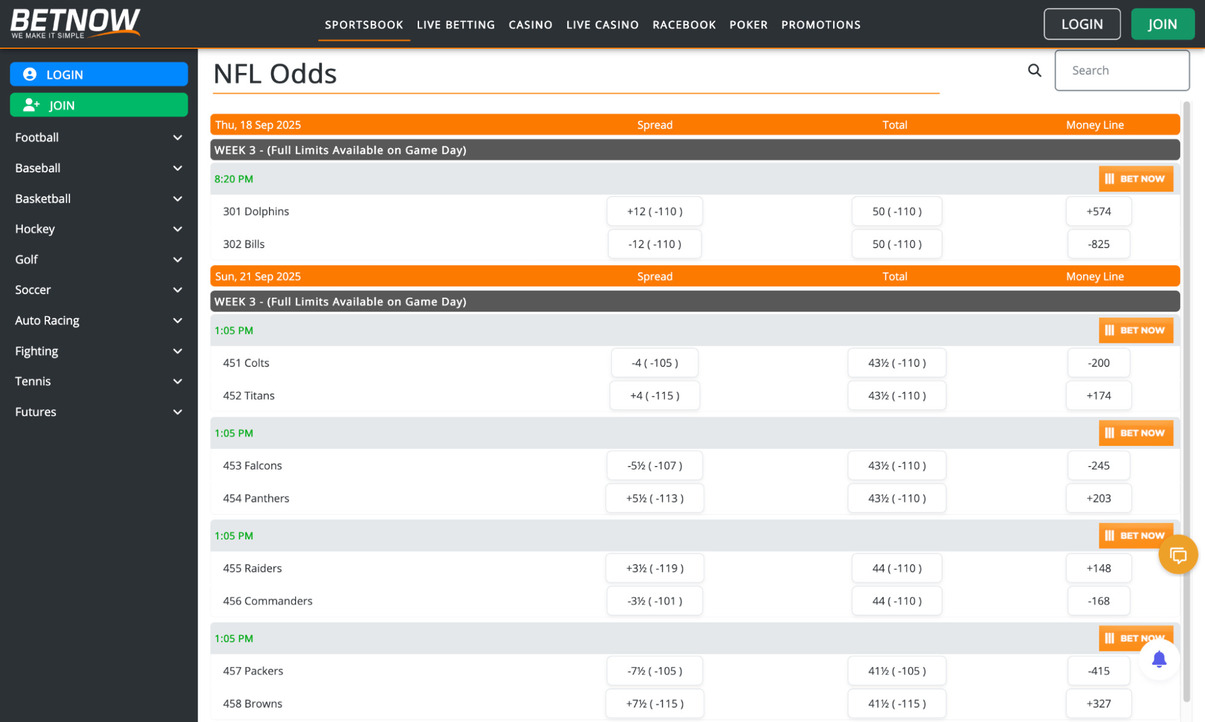Click Bet Now for Dolphins vs Bills
This screenshot has width=1205, height=722.
click(1135, 179)
